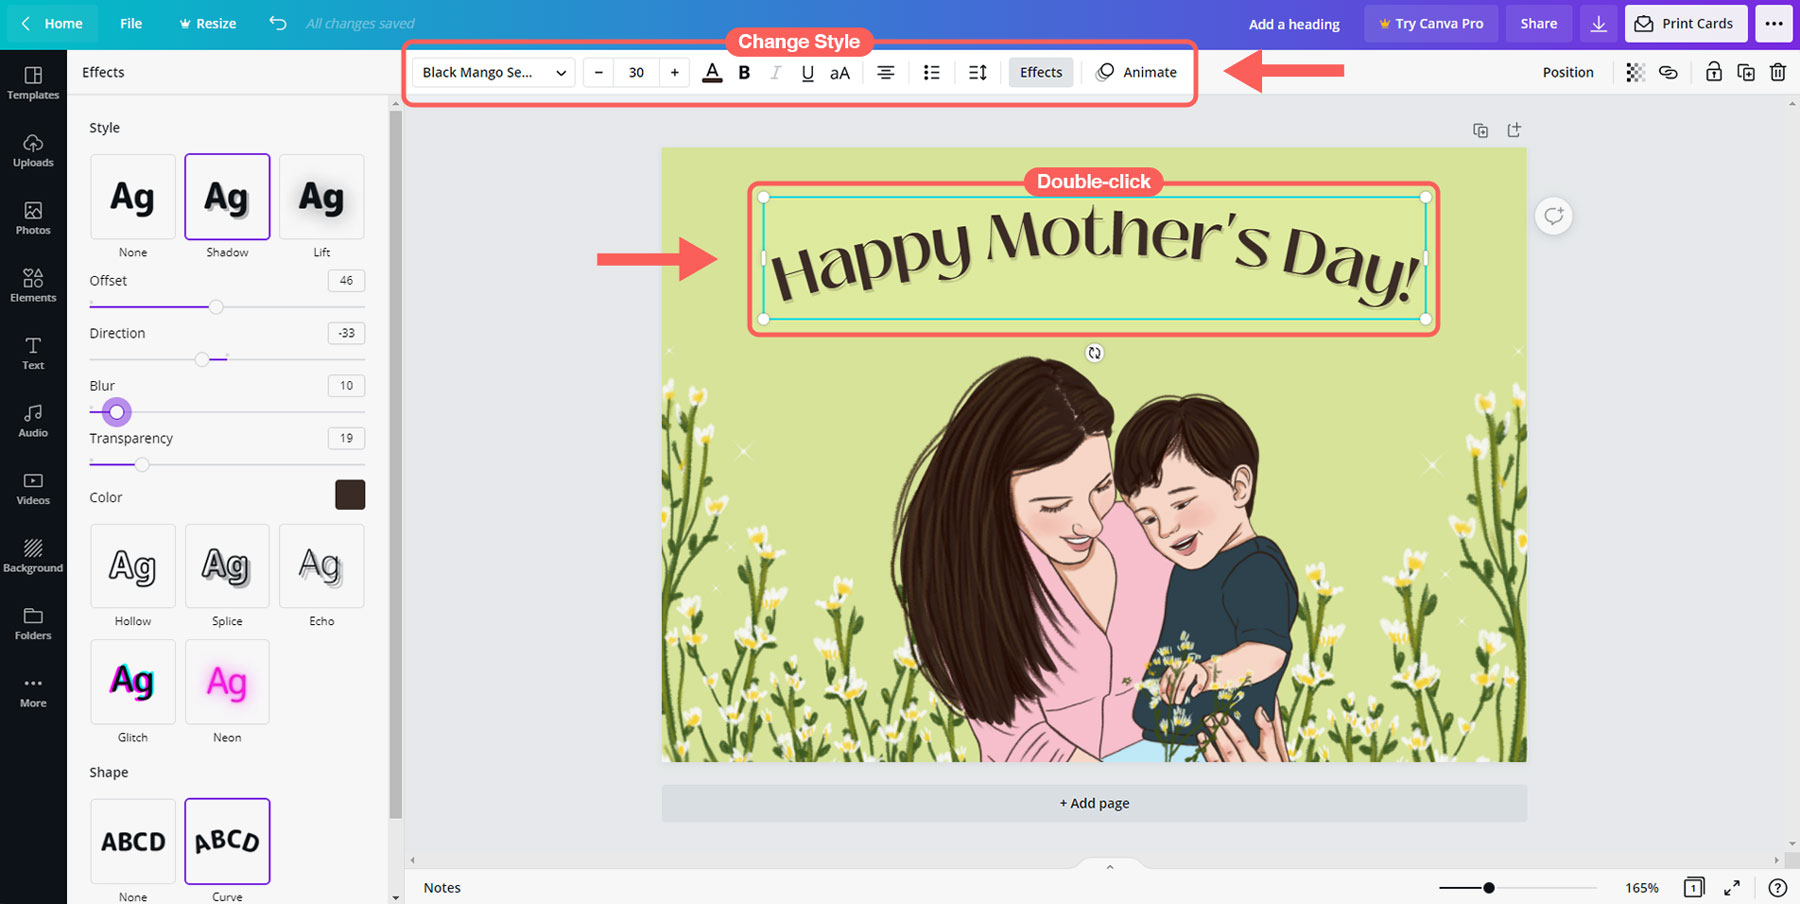The height and width of the screenshot is (904, 1800).
Task: Open the Black Mango font dropdown
Action: coord(493,72)
